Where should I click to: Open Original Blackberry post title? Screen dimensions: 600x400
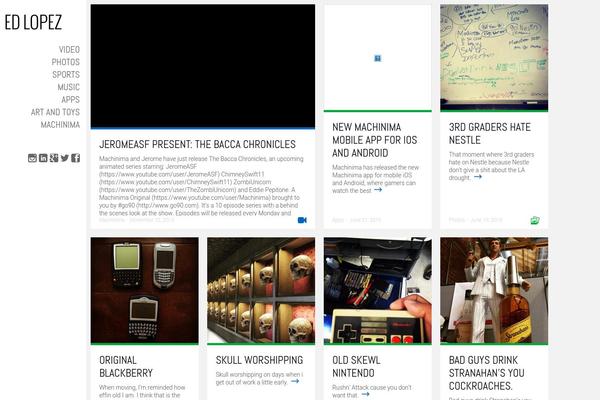(126, 367)
